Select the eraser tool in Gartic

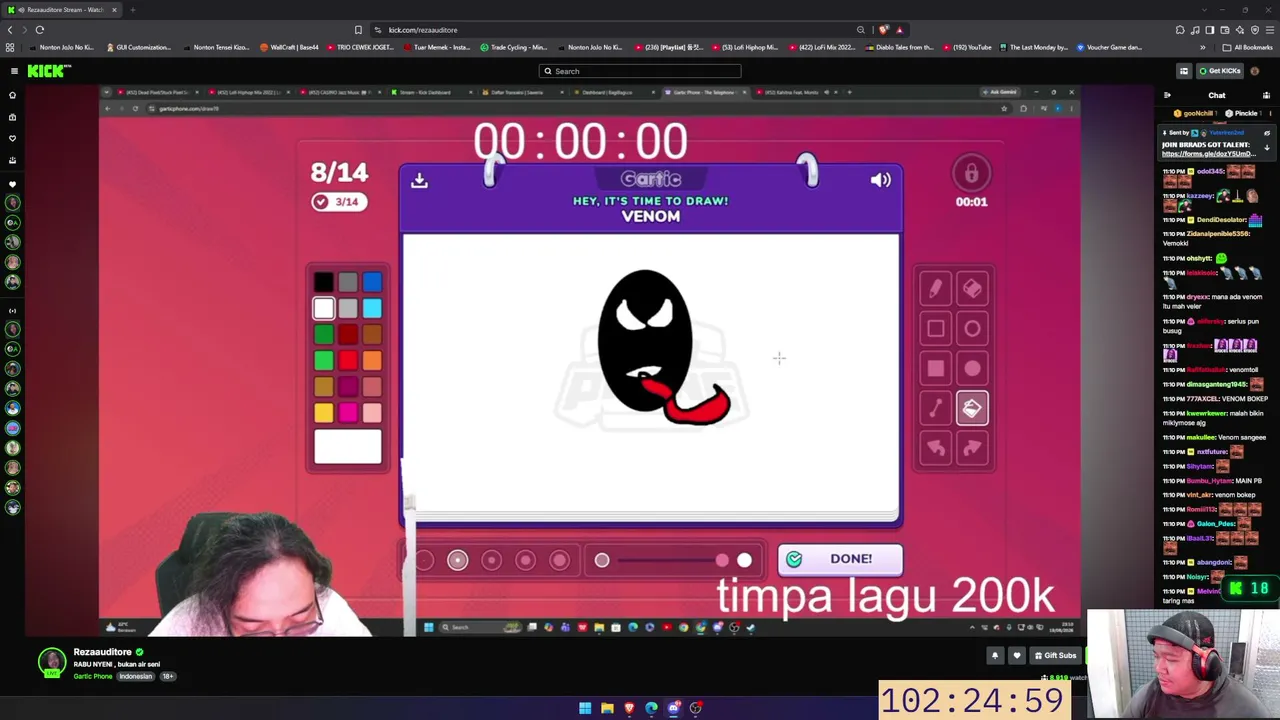click(972, 289)
